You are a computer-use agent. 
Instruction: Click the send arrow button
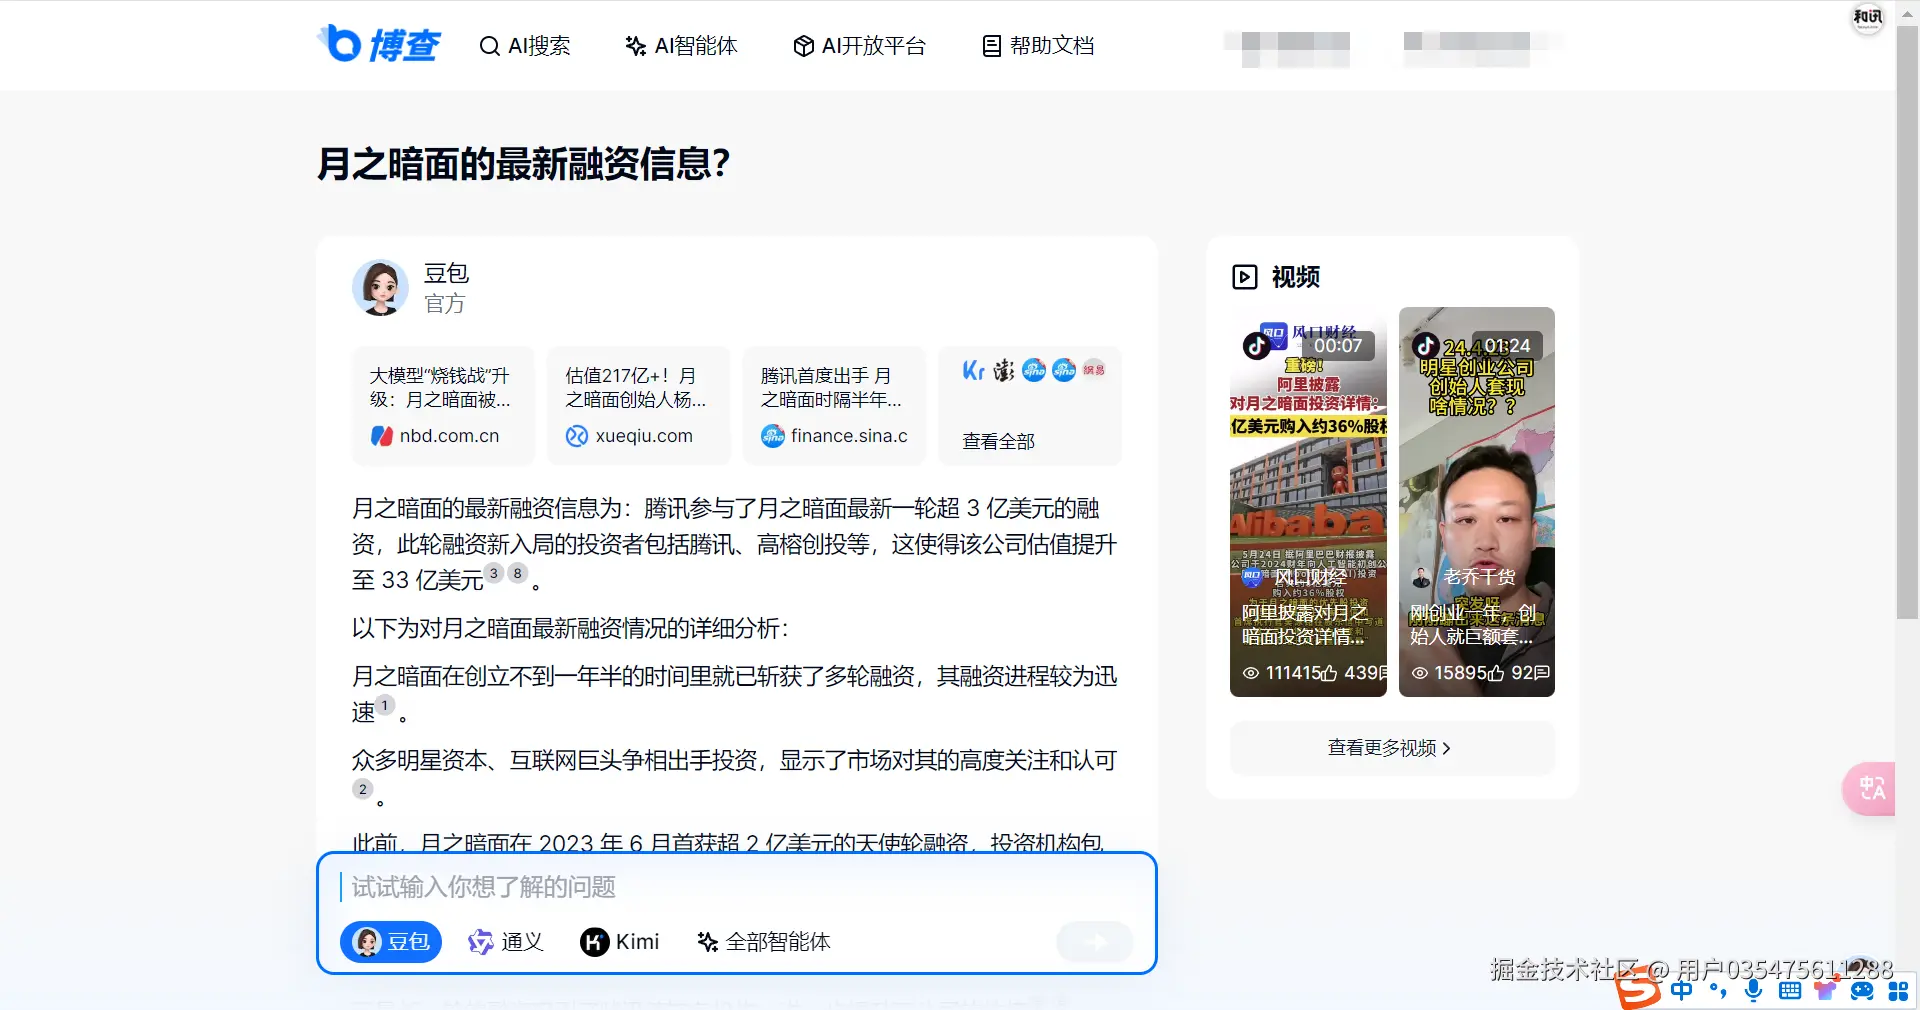[1095, 941]
